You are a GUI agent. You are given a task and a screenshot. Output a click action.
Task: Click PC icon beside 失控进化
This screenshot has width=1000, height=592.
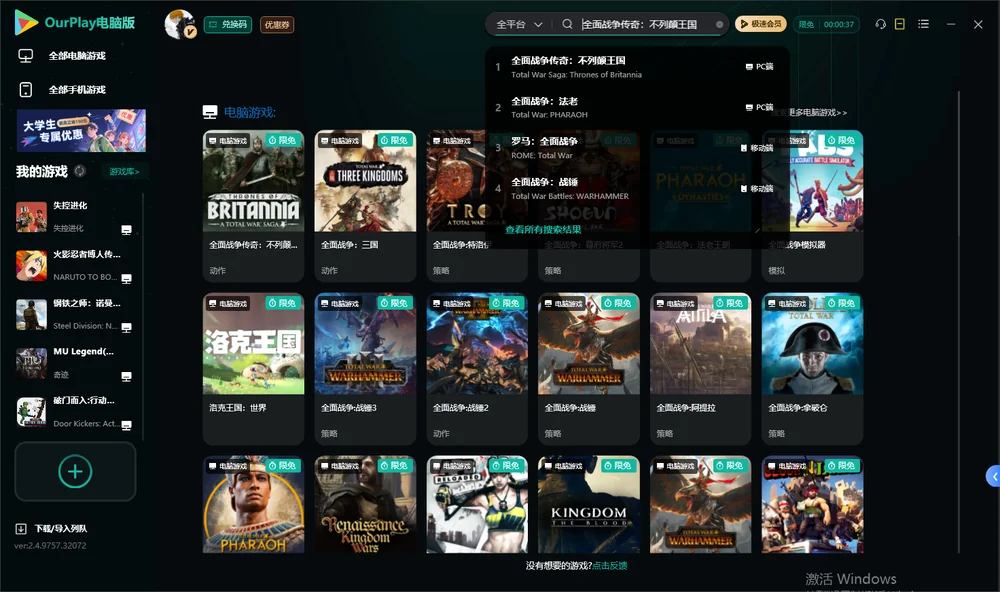coord(126,230)
